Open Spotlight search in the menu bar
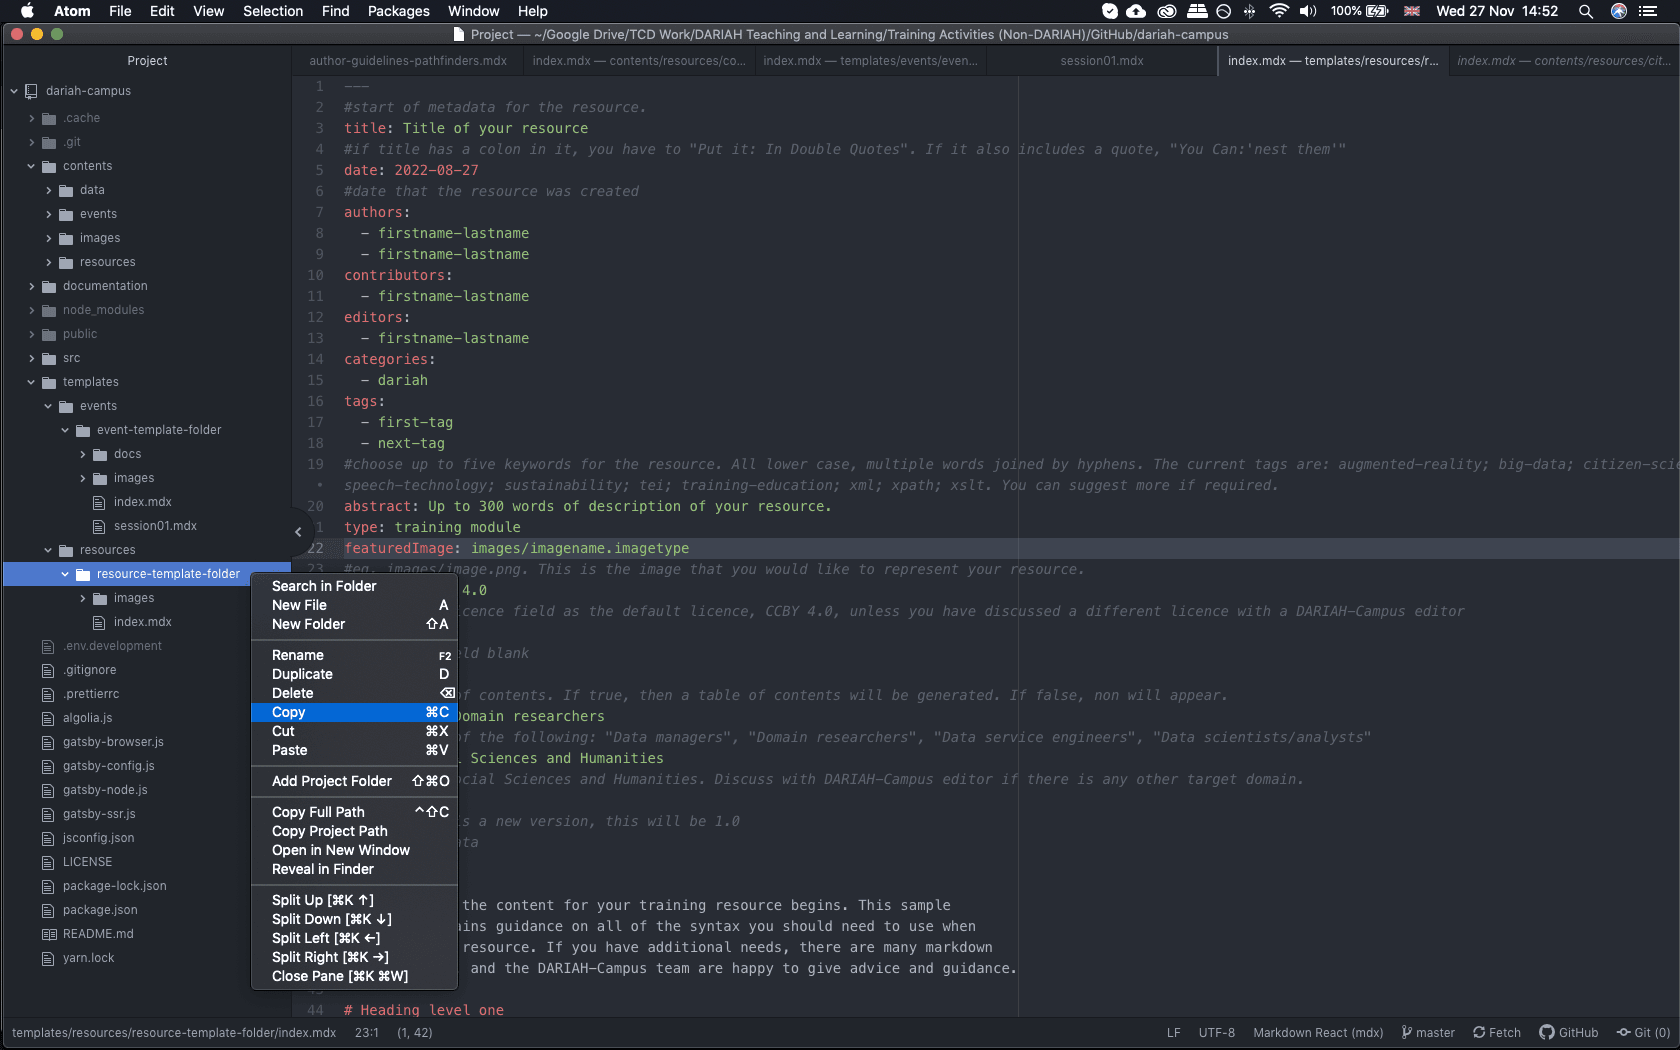1680x1050 pixels. pos(1586,12)
